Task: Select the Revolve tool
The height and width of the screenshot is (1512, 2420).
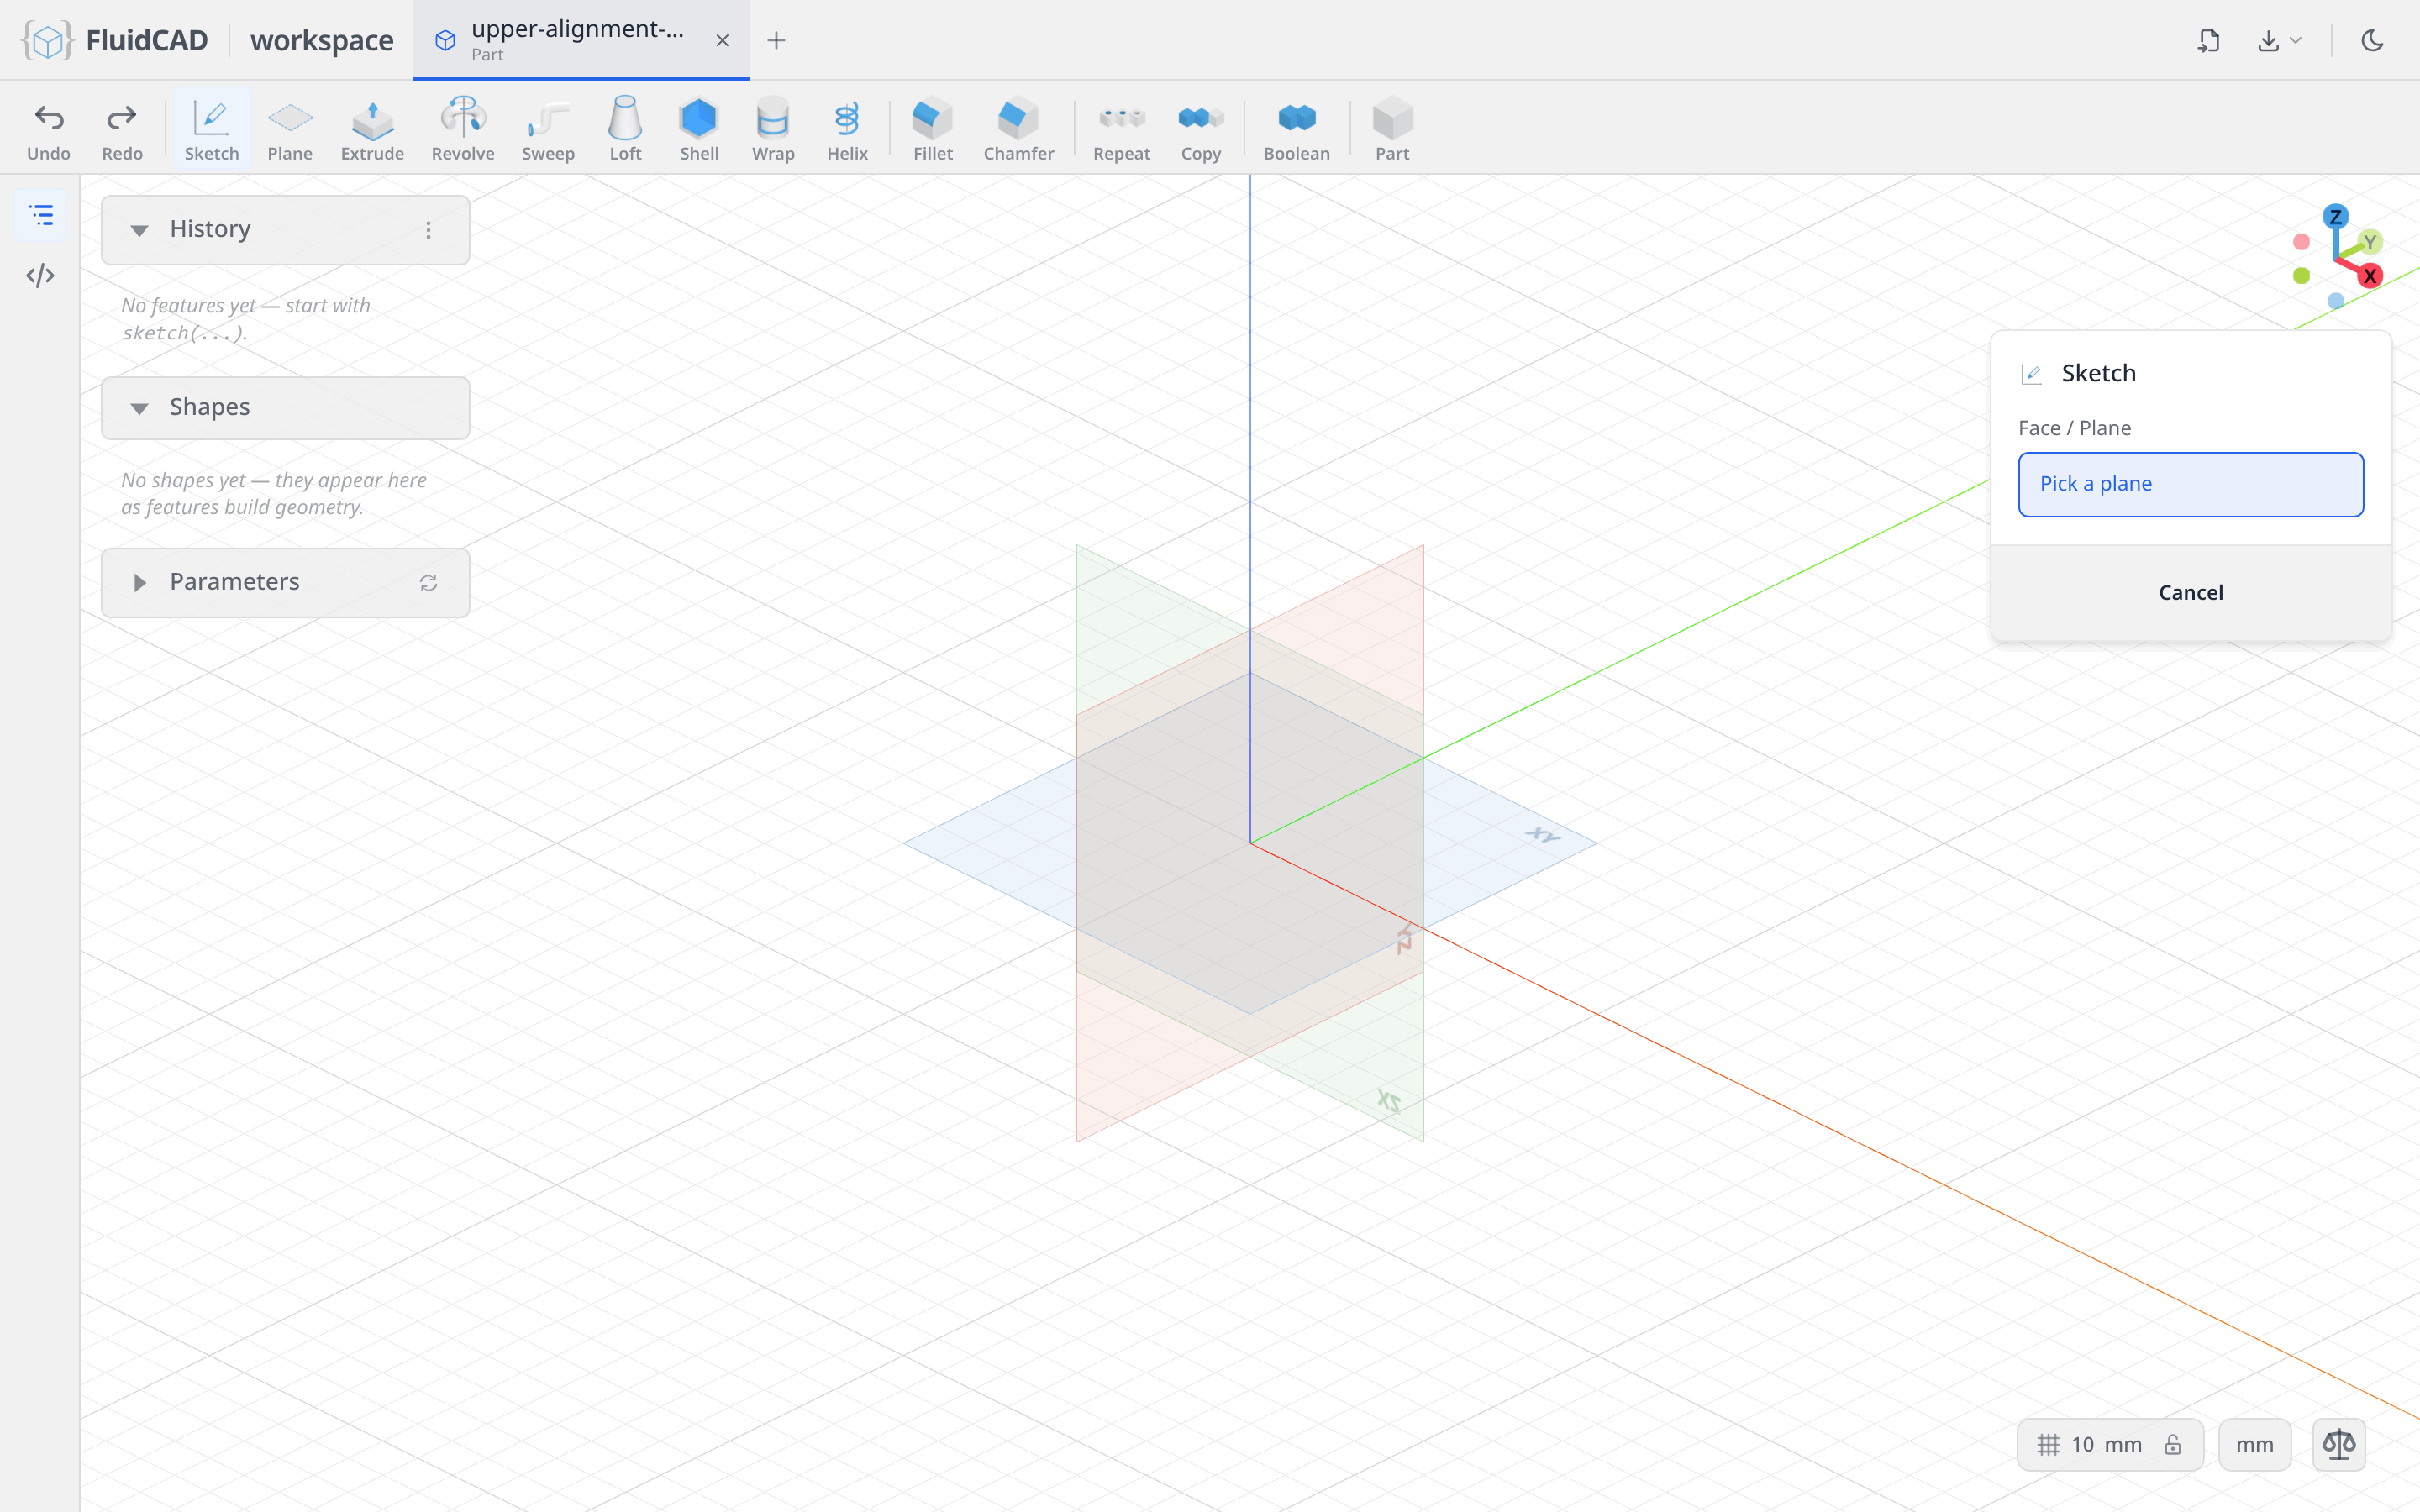Action: click(x=463, y=130)
